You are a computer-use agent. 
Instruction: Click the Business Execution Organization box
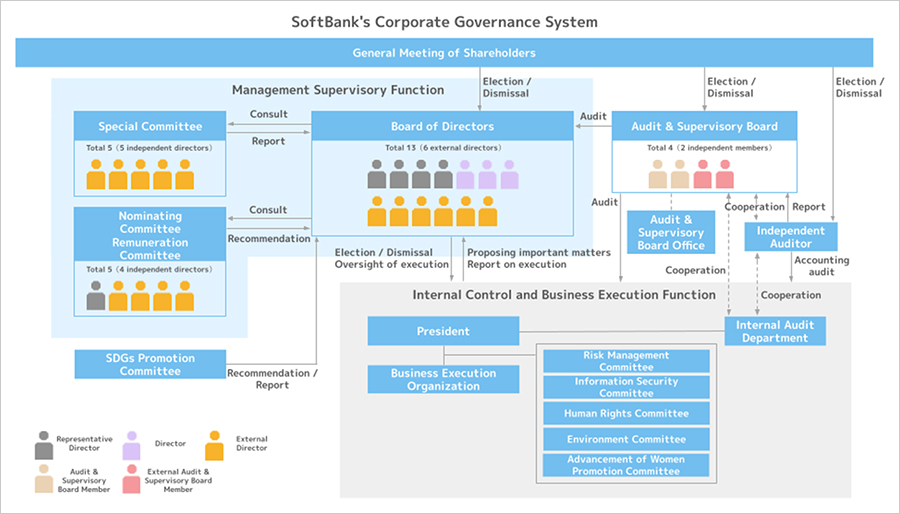coord(443,379)
